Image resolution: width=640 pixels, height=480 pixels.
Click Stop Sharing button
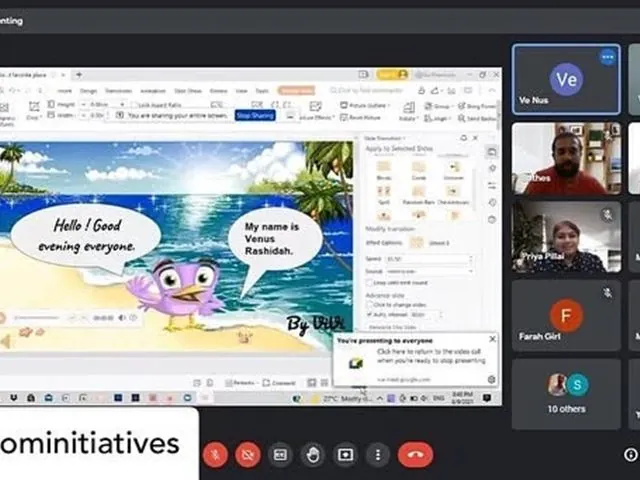pos(255,116)
